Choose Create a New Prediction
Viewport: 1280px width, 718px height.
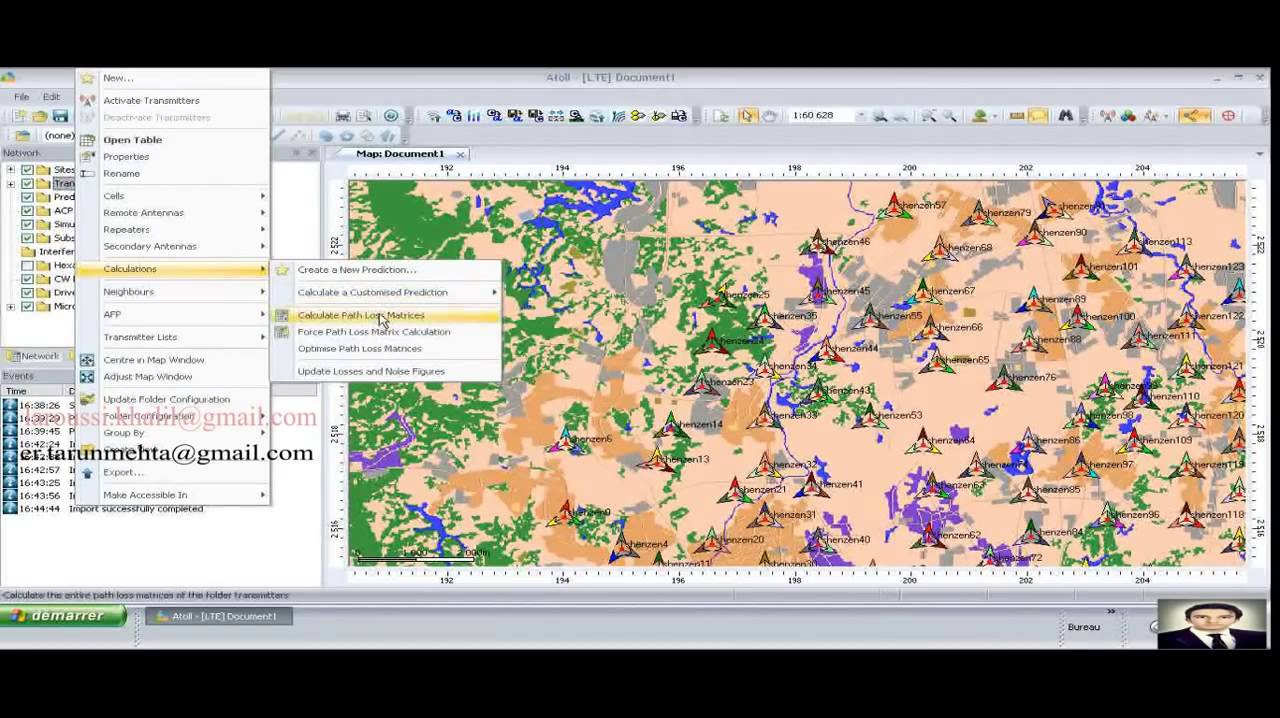[385, 270]
